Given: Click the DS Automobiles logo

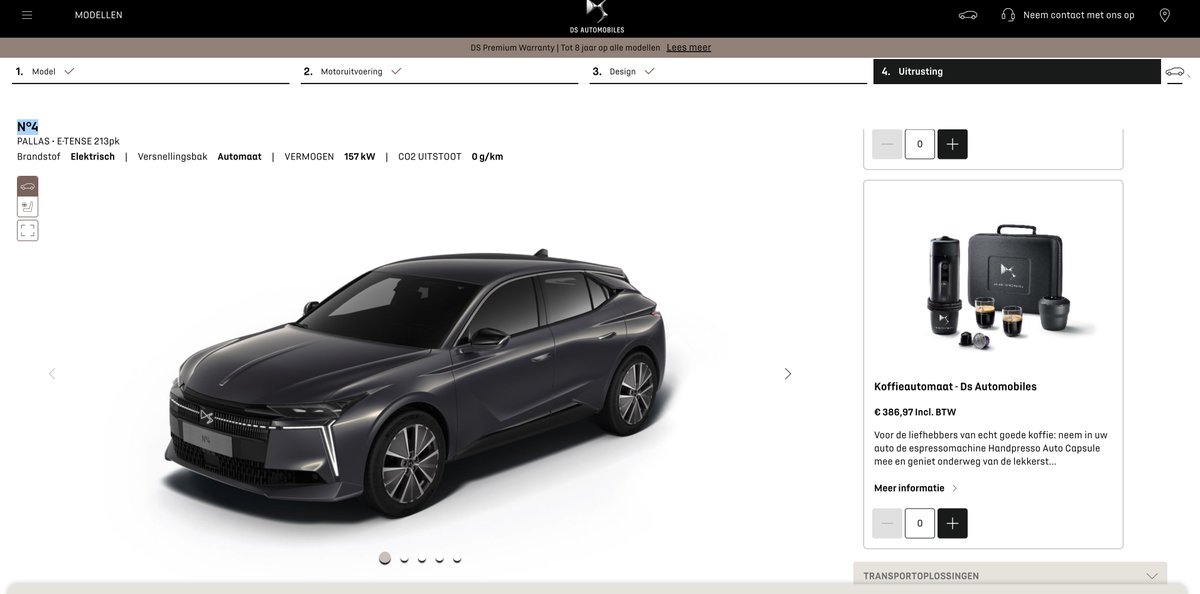Looking at the screenshot, I should click(x=597, y=17).
